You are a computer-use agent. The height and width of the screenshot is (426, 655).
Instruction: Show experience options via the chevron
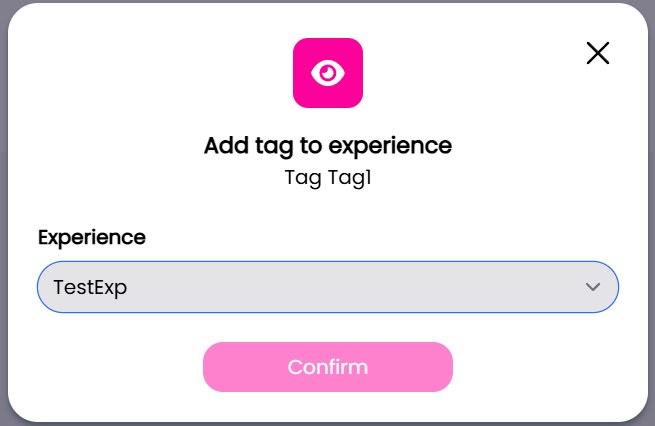pos(593,287)
